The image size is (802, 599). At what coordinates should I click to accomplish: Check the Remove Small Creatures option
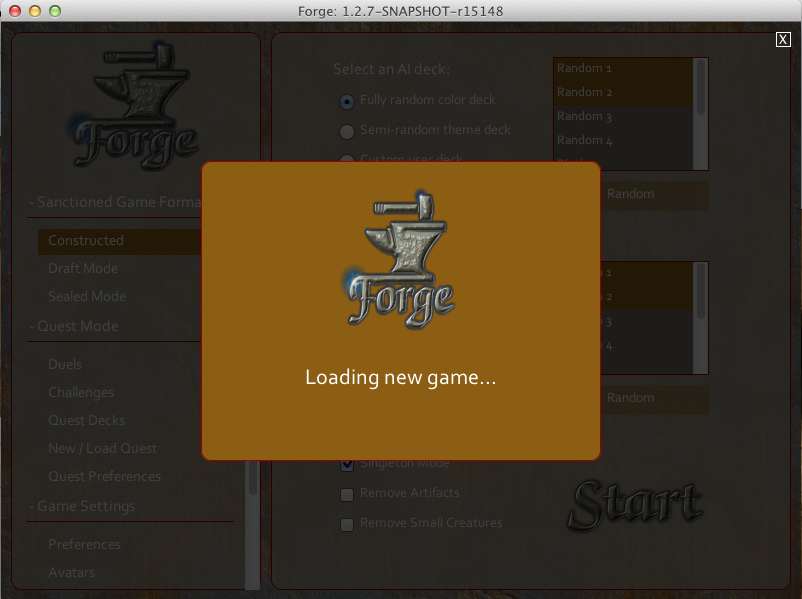point(347,524)
